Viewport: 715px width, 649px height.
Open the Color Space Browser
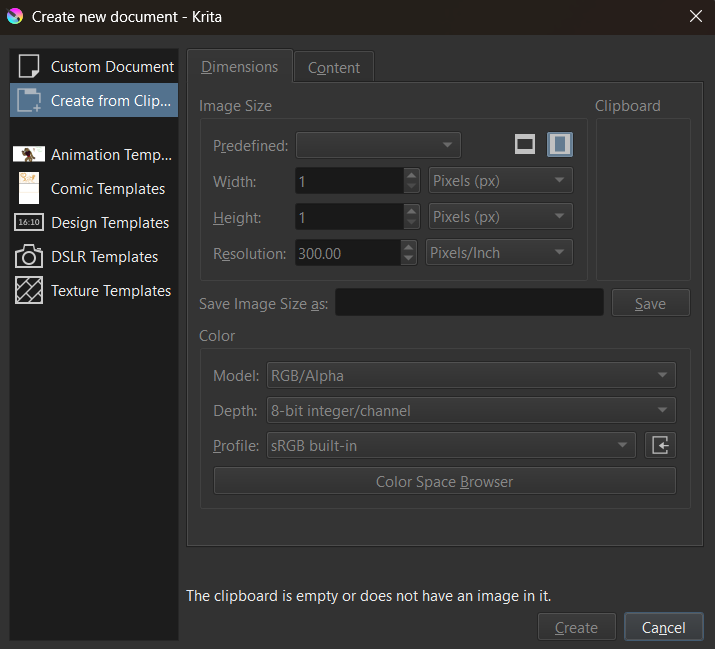pos(444,481)
